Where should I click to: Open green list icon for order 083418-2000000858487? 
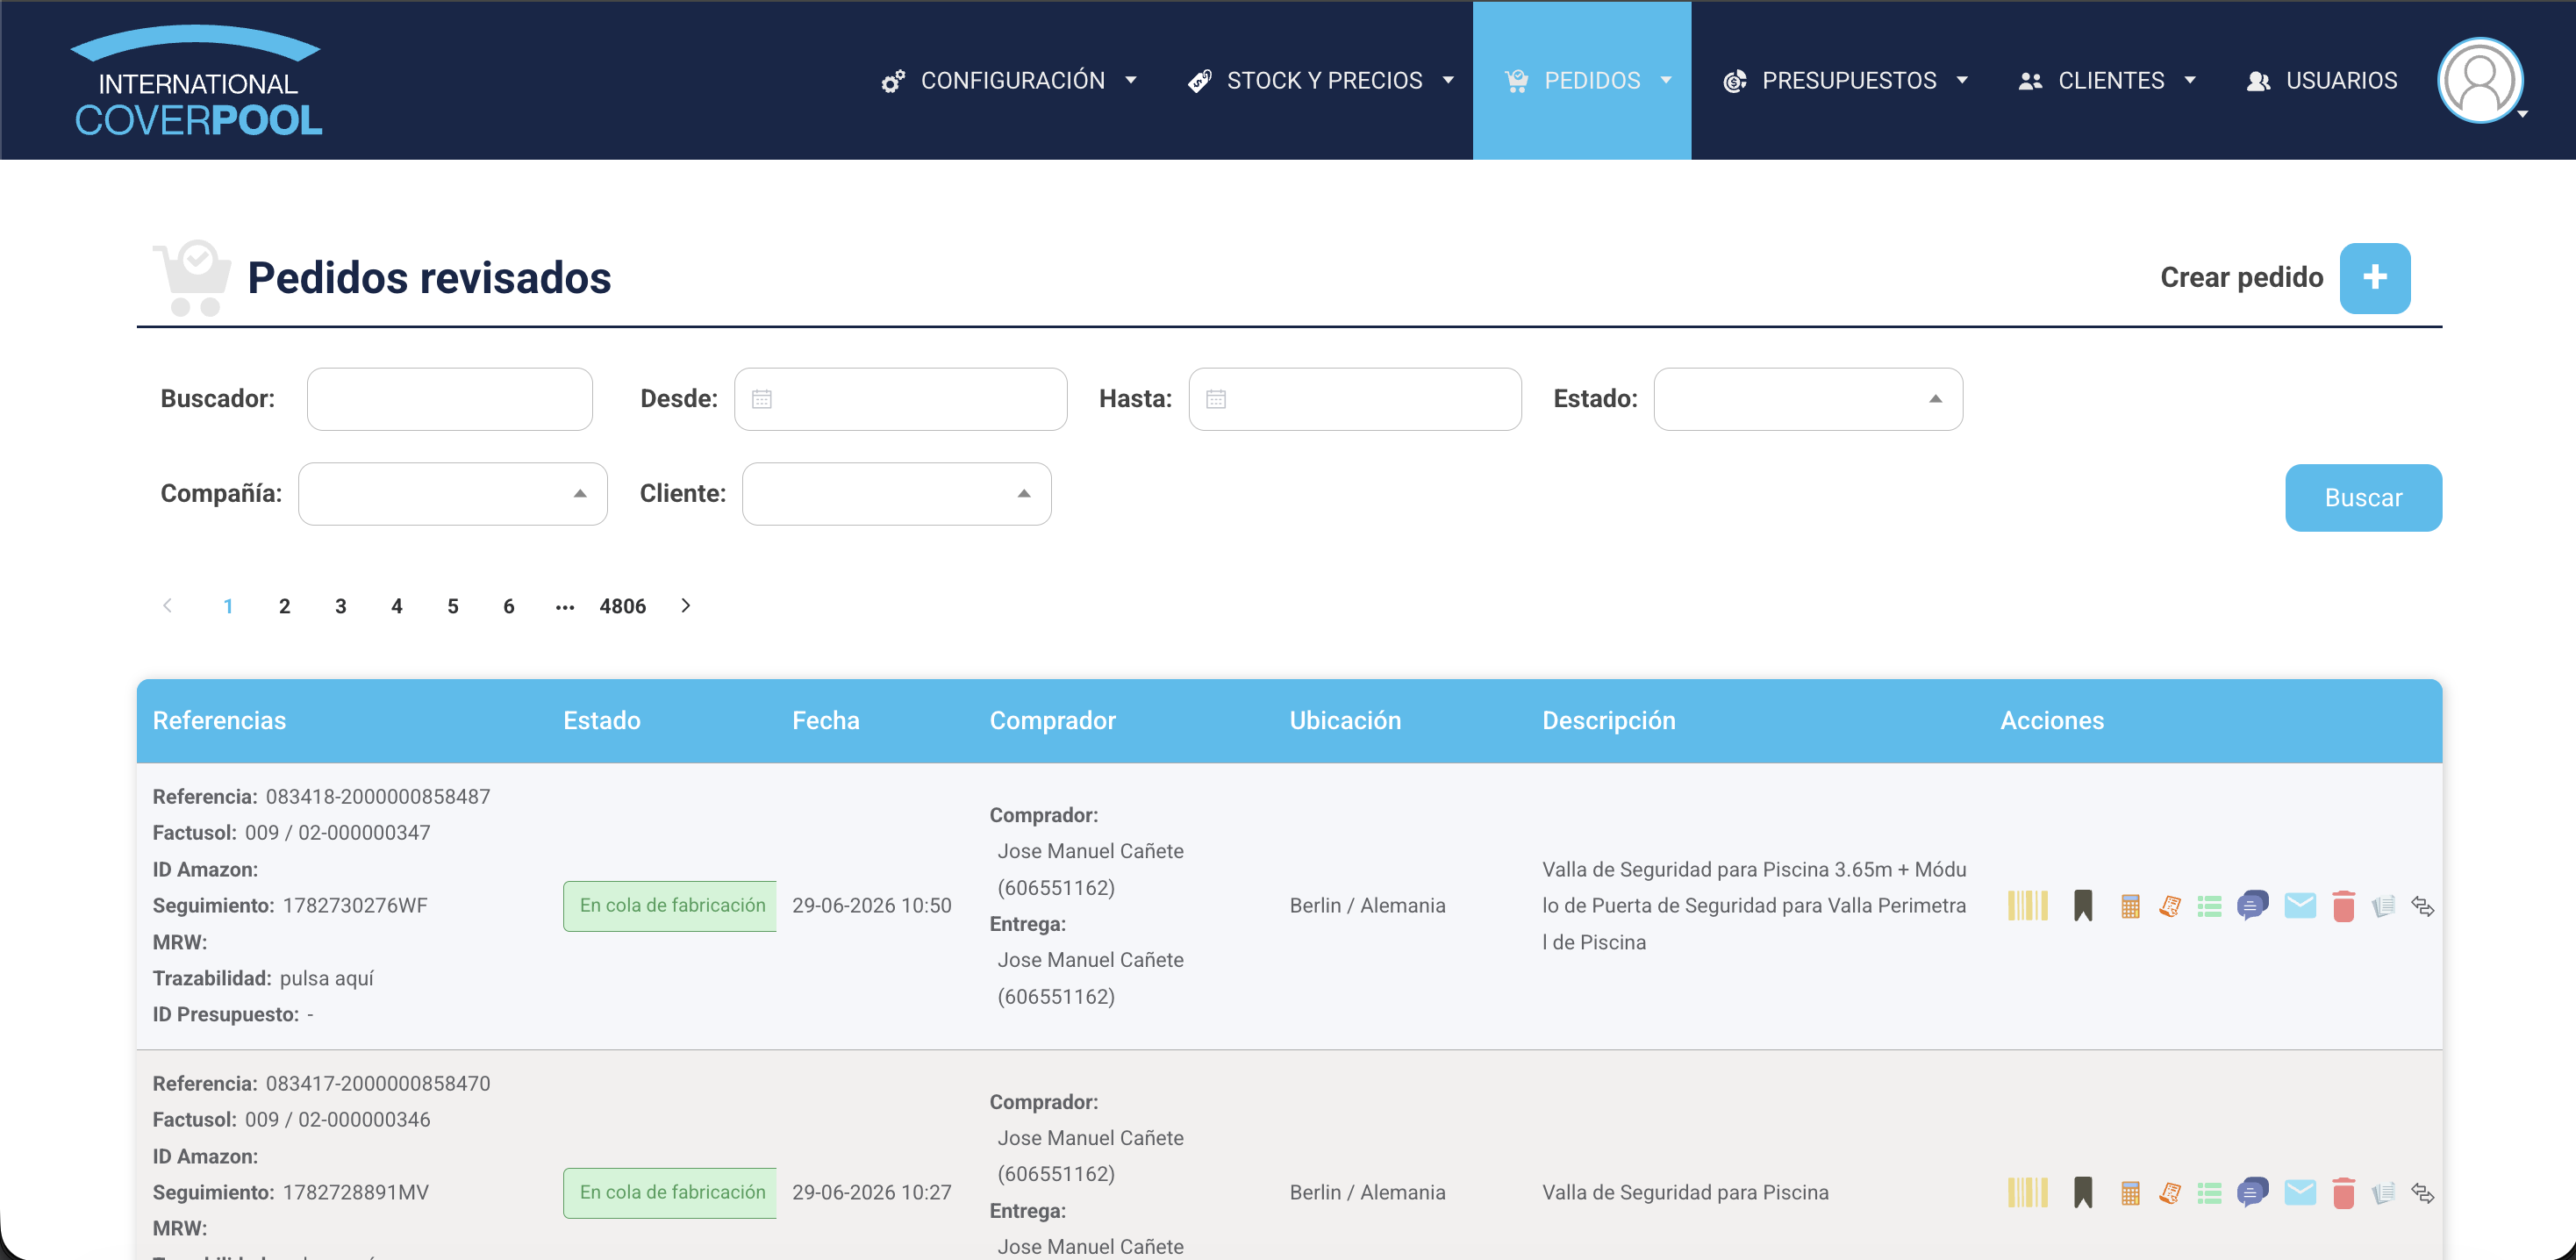2210,907
